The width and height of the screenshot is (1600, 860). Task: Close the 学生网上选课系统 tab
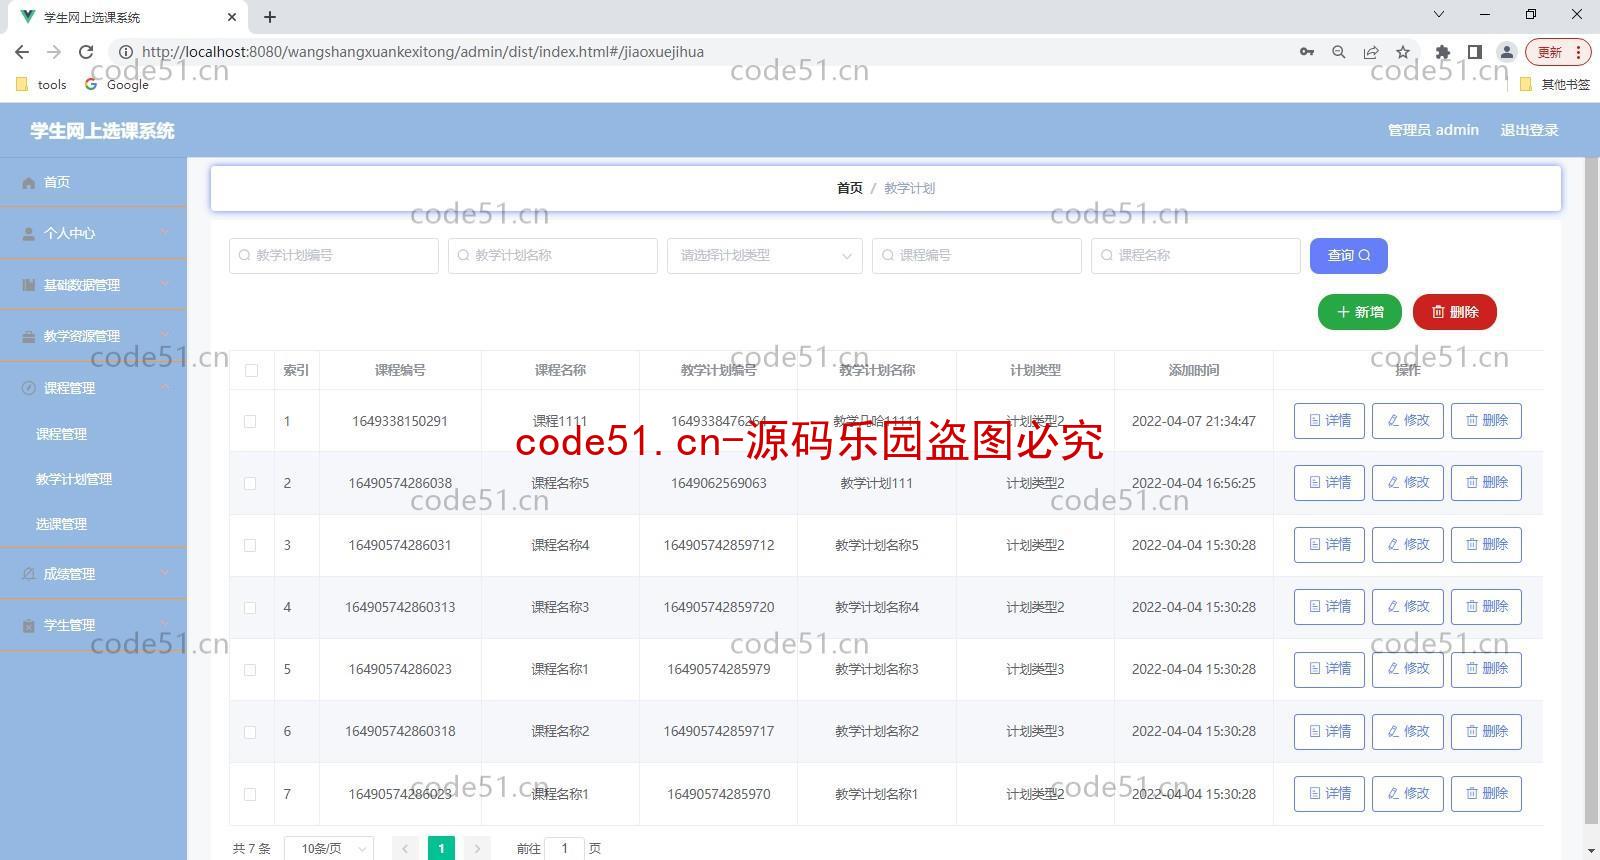click(232, 17)
